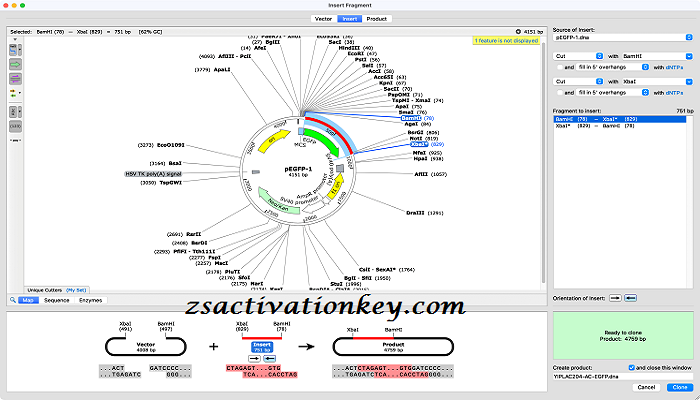The height and width of the screenshot is (400, 700).
Task: Switch to the Insert tab
Action: pyautogui.click(x=350, y=19)
